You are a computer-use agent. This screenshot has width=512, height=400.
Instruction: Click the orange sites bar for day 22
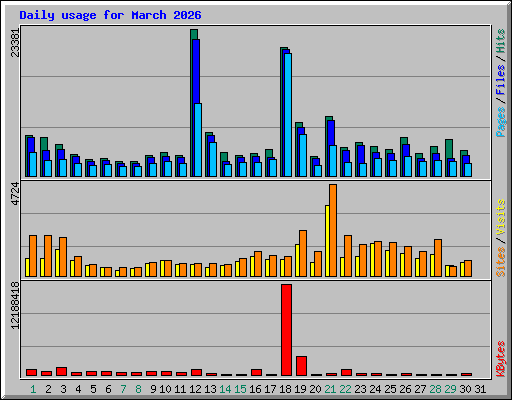coord(348,256)
